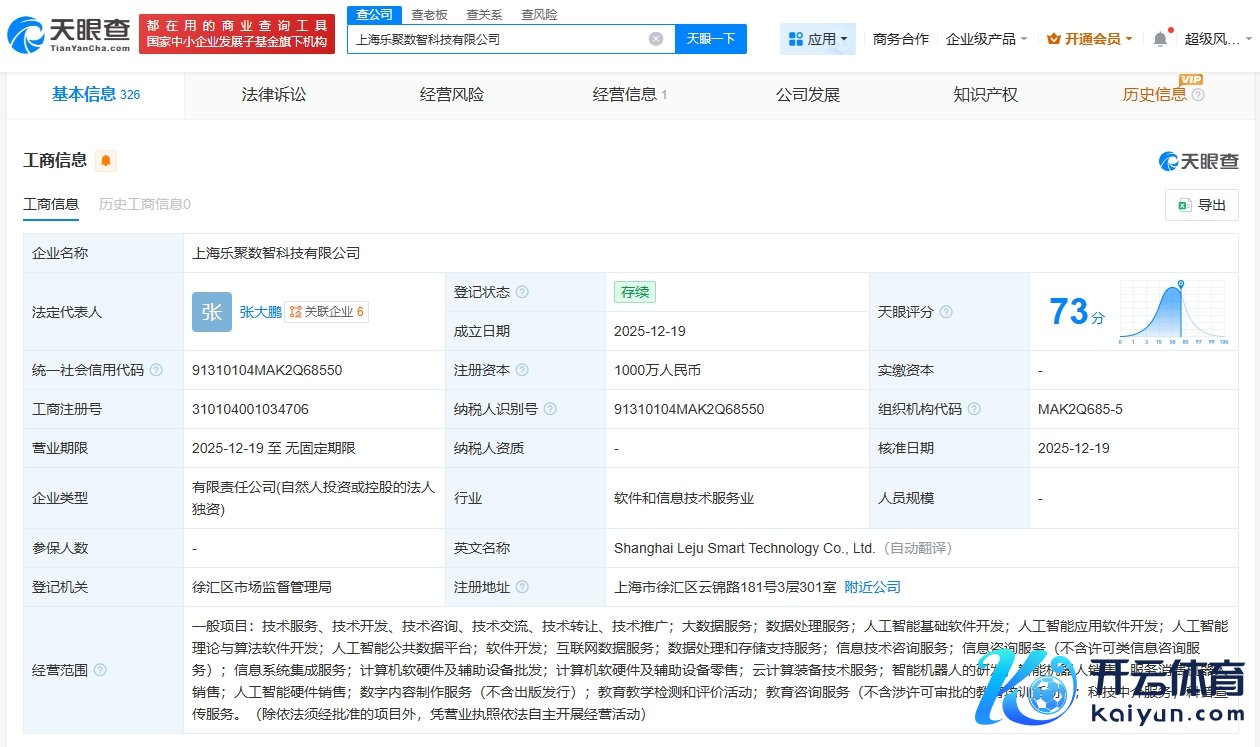This screenshot has width=1260, height=747.
Task: Click the orange alert bell beside 工商信息
Action: [x=106, y=161]
